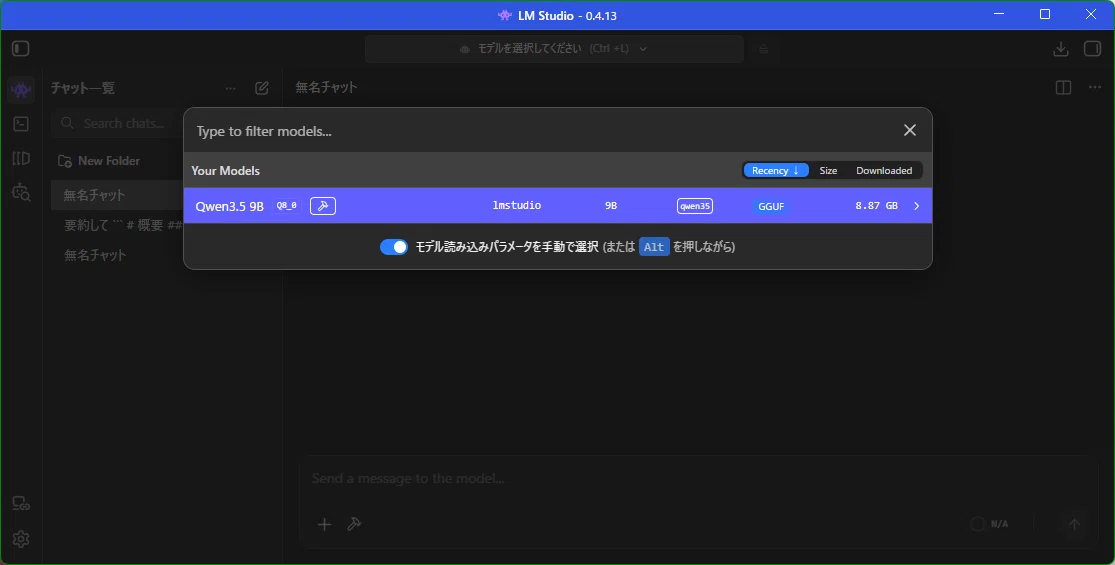Click the Q8_0 quantization badge
The height and width of the screenshot is (565, 1115).
(287, 205)
